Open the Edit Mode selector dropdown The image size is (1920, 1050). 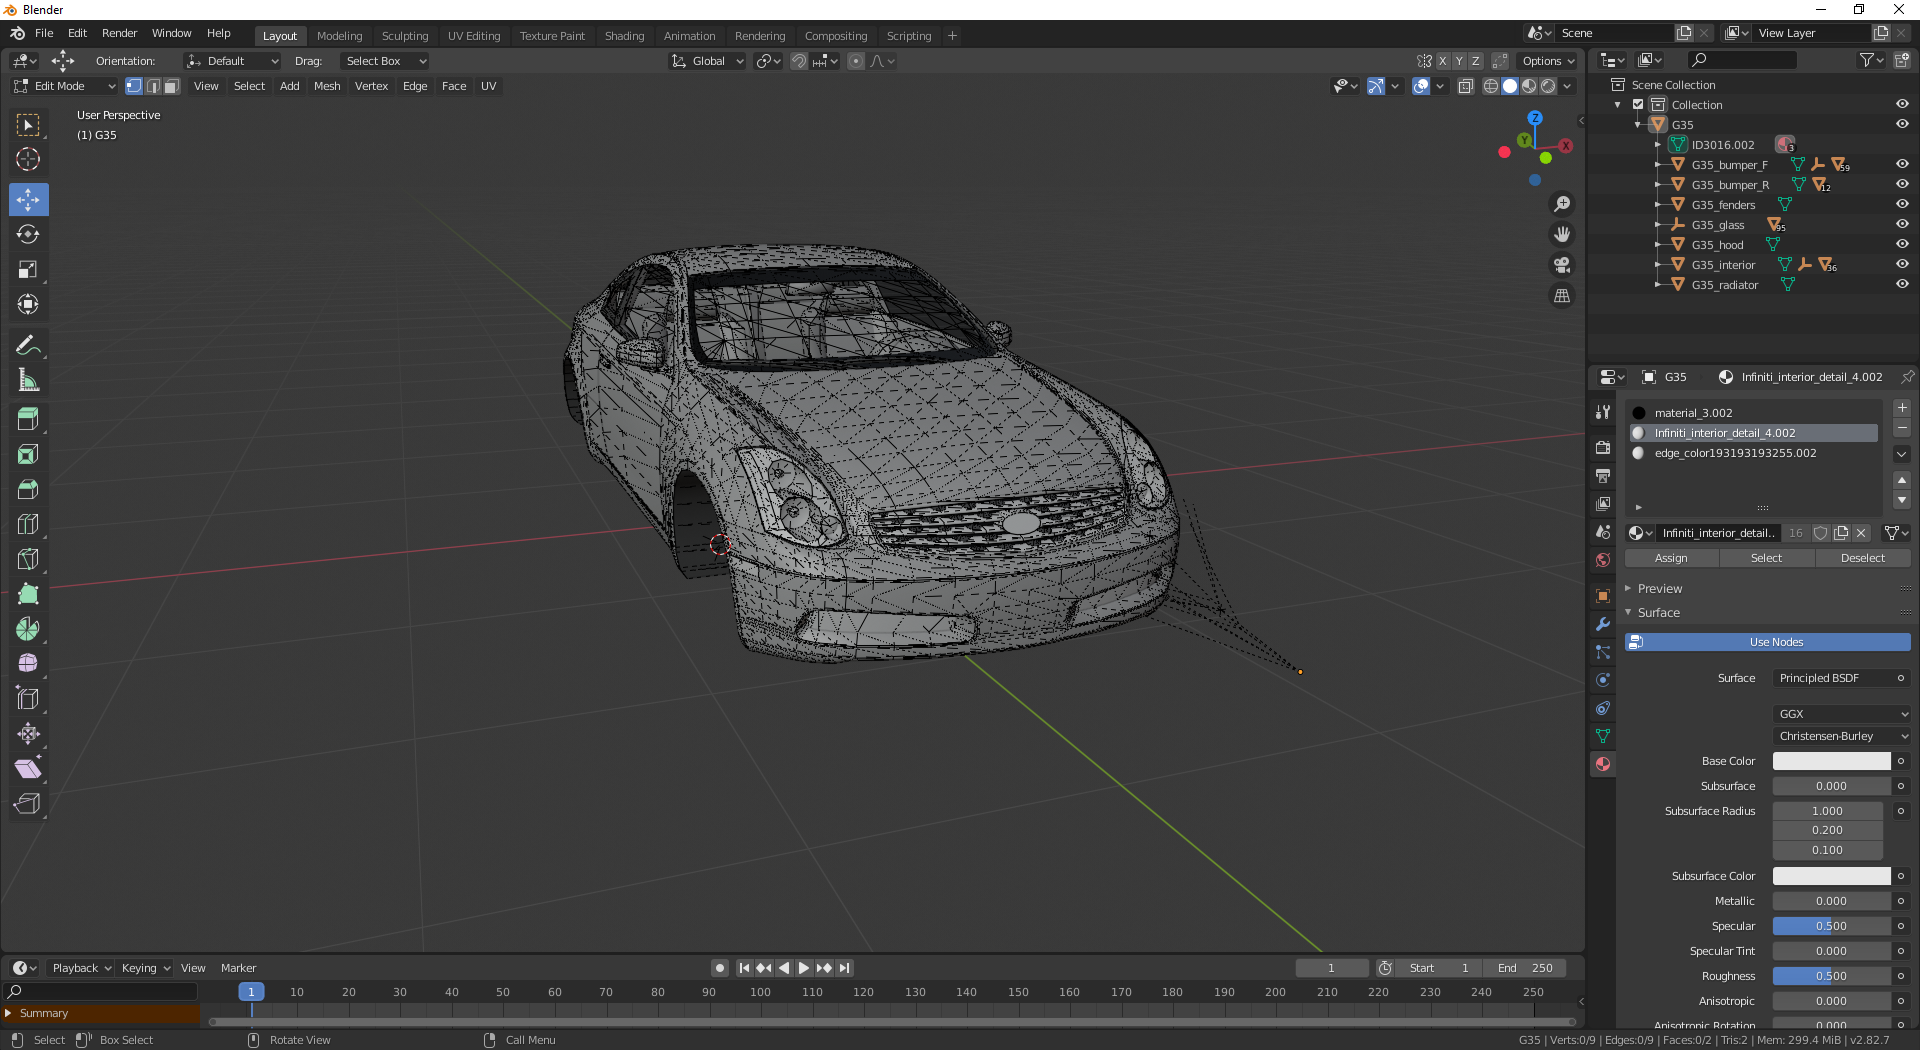(65, 86)
